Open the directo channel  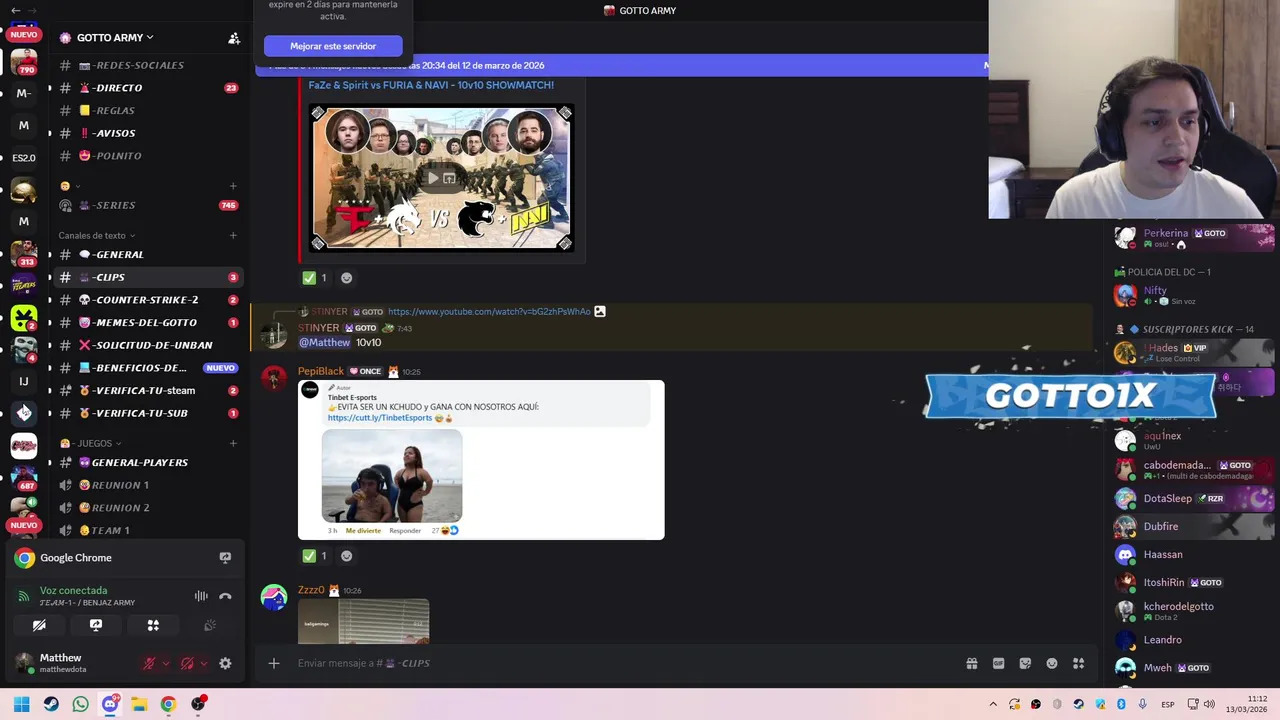pyautogui.click(x=148, y=88)
